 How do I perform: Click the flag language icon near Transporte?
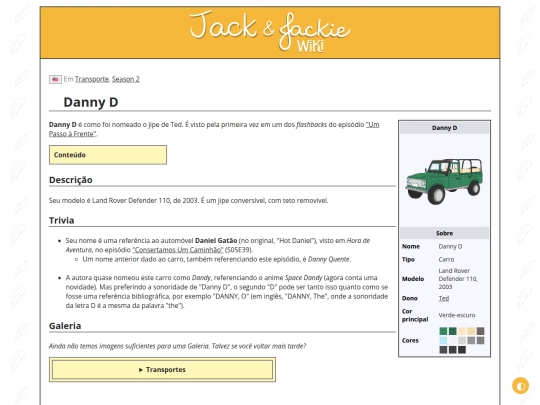pos(55,80)
